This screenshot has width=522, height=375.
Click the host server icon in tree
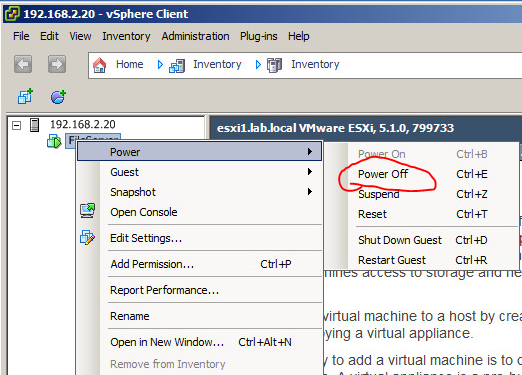[35, 125]
